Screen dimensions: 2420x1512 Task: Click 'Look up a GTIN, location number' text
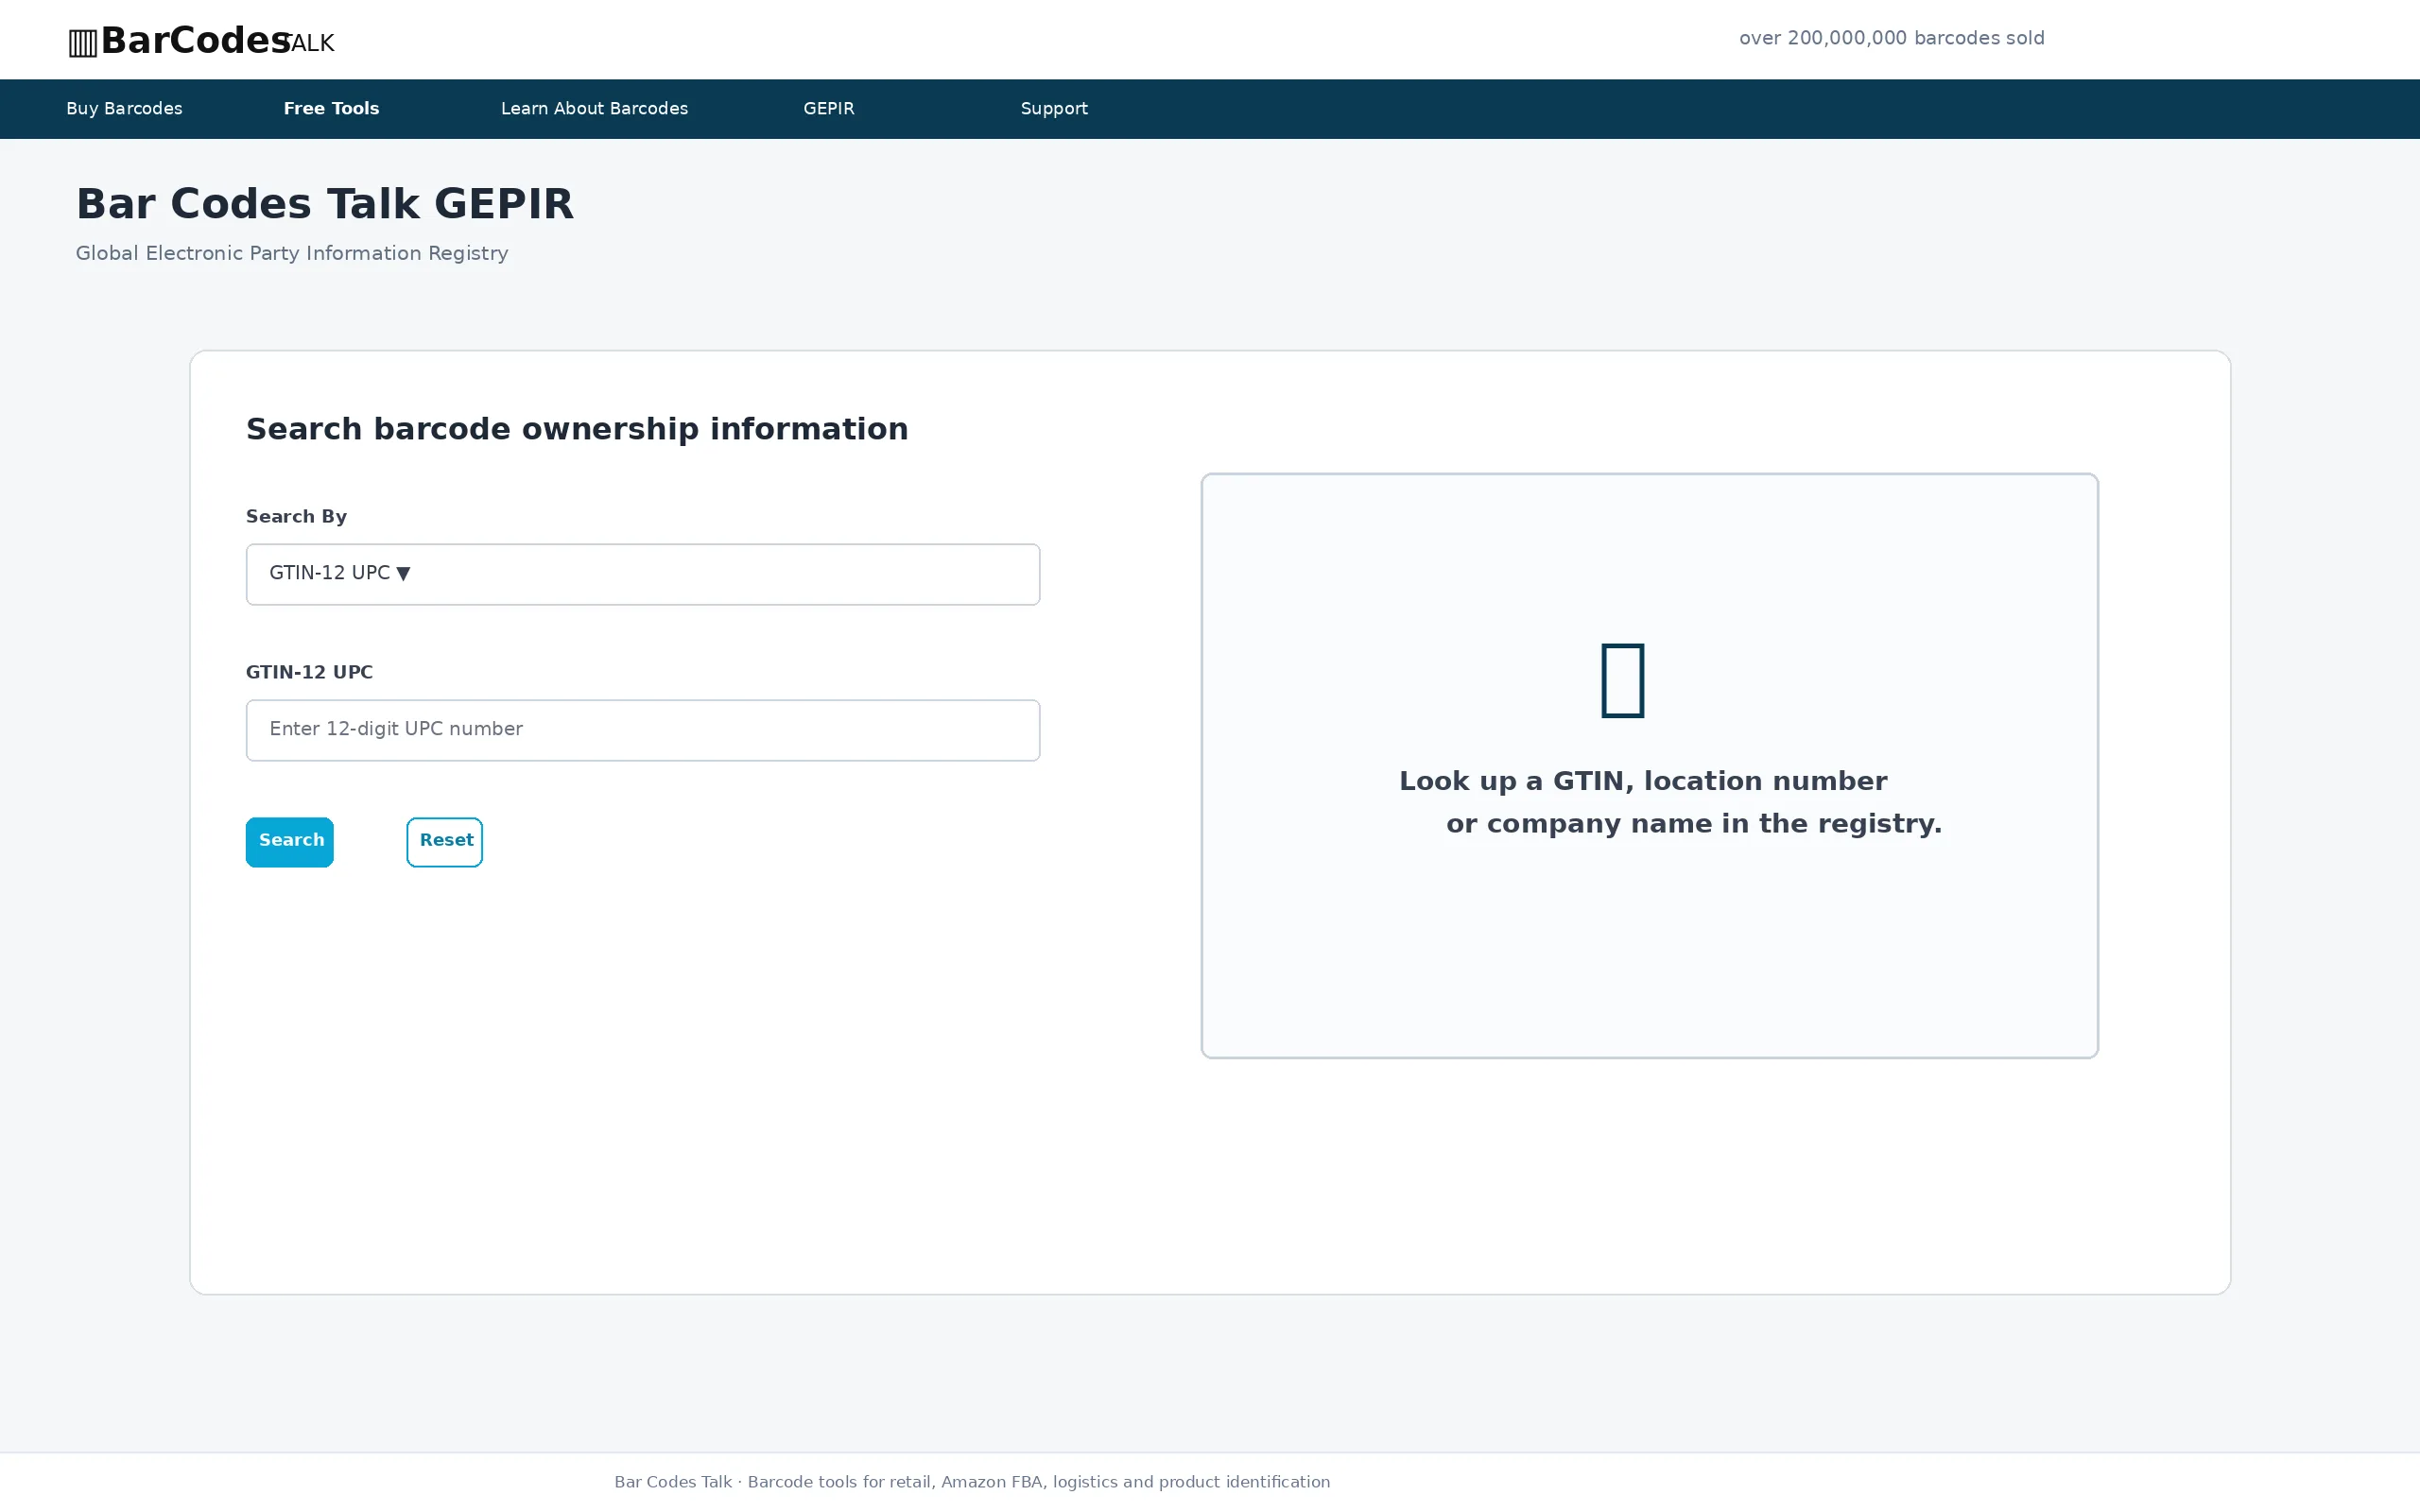point(1643,781)
